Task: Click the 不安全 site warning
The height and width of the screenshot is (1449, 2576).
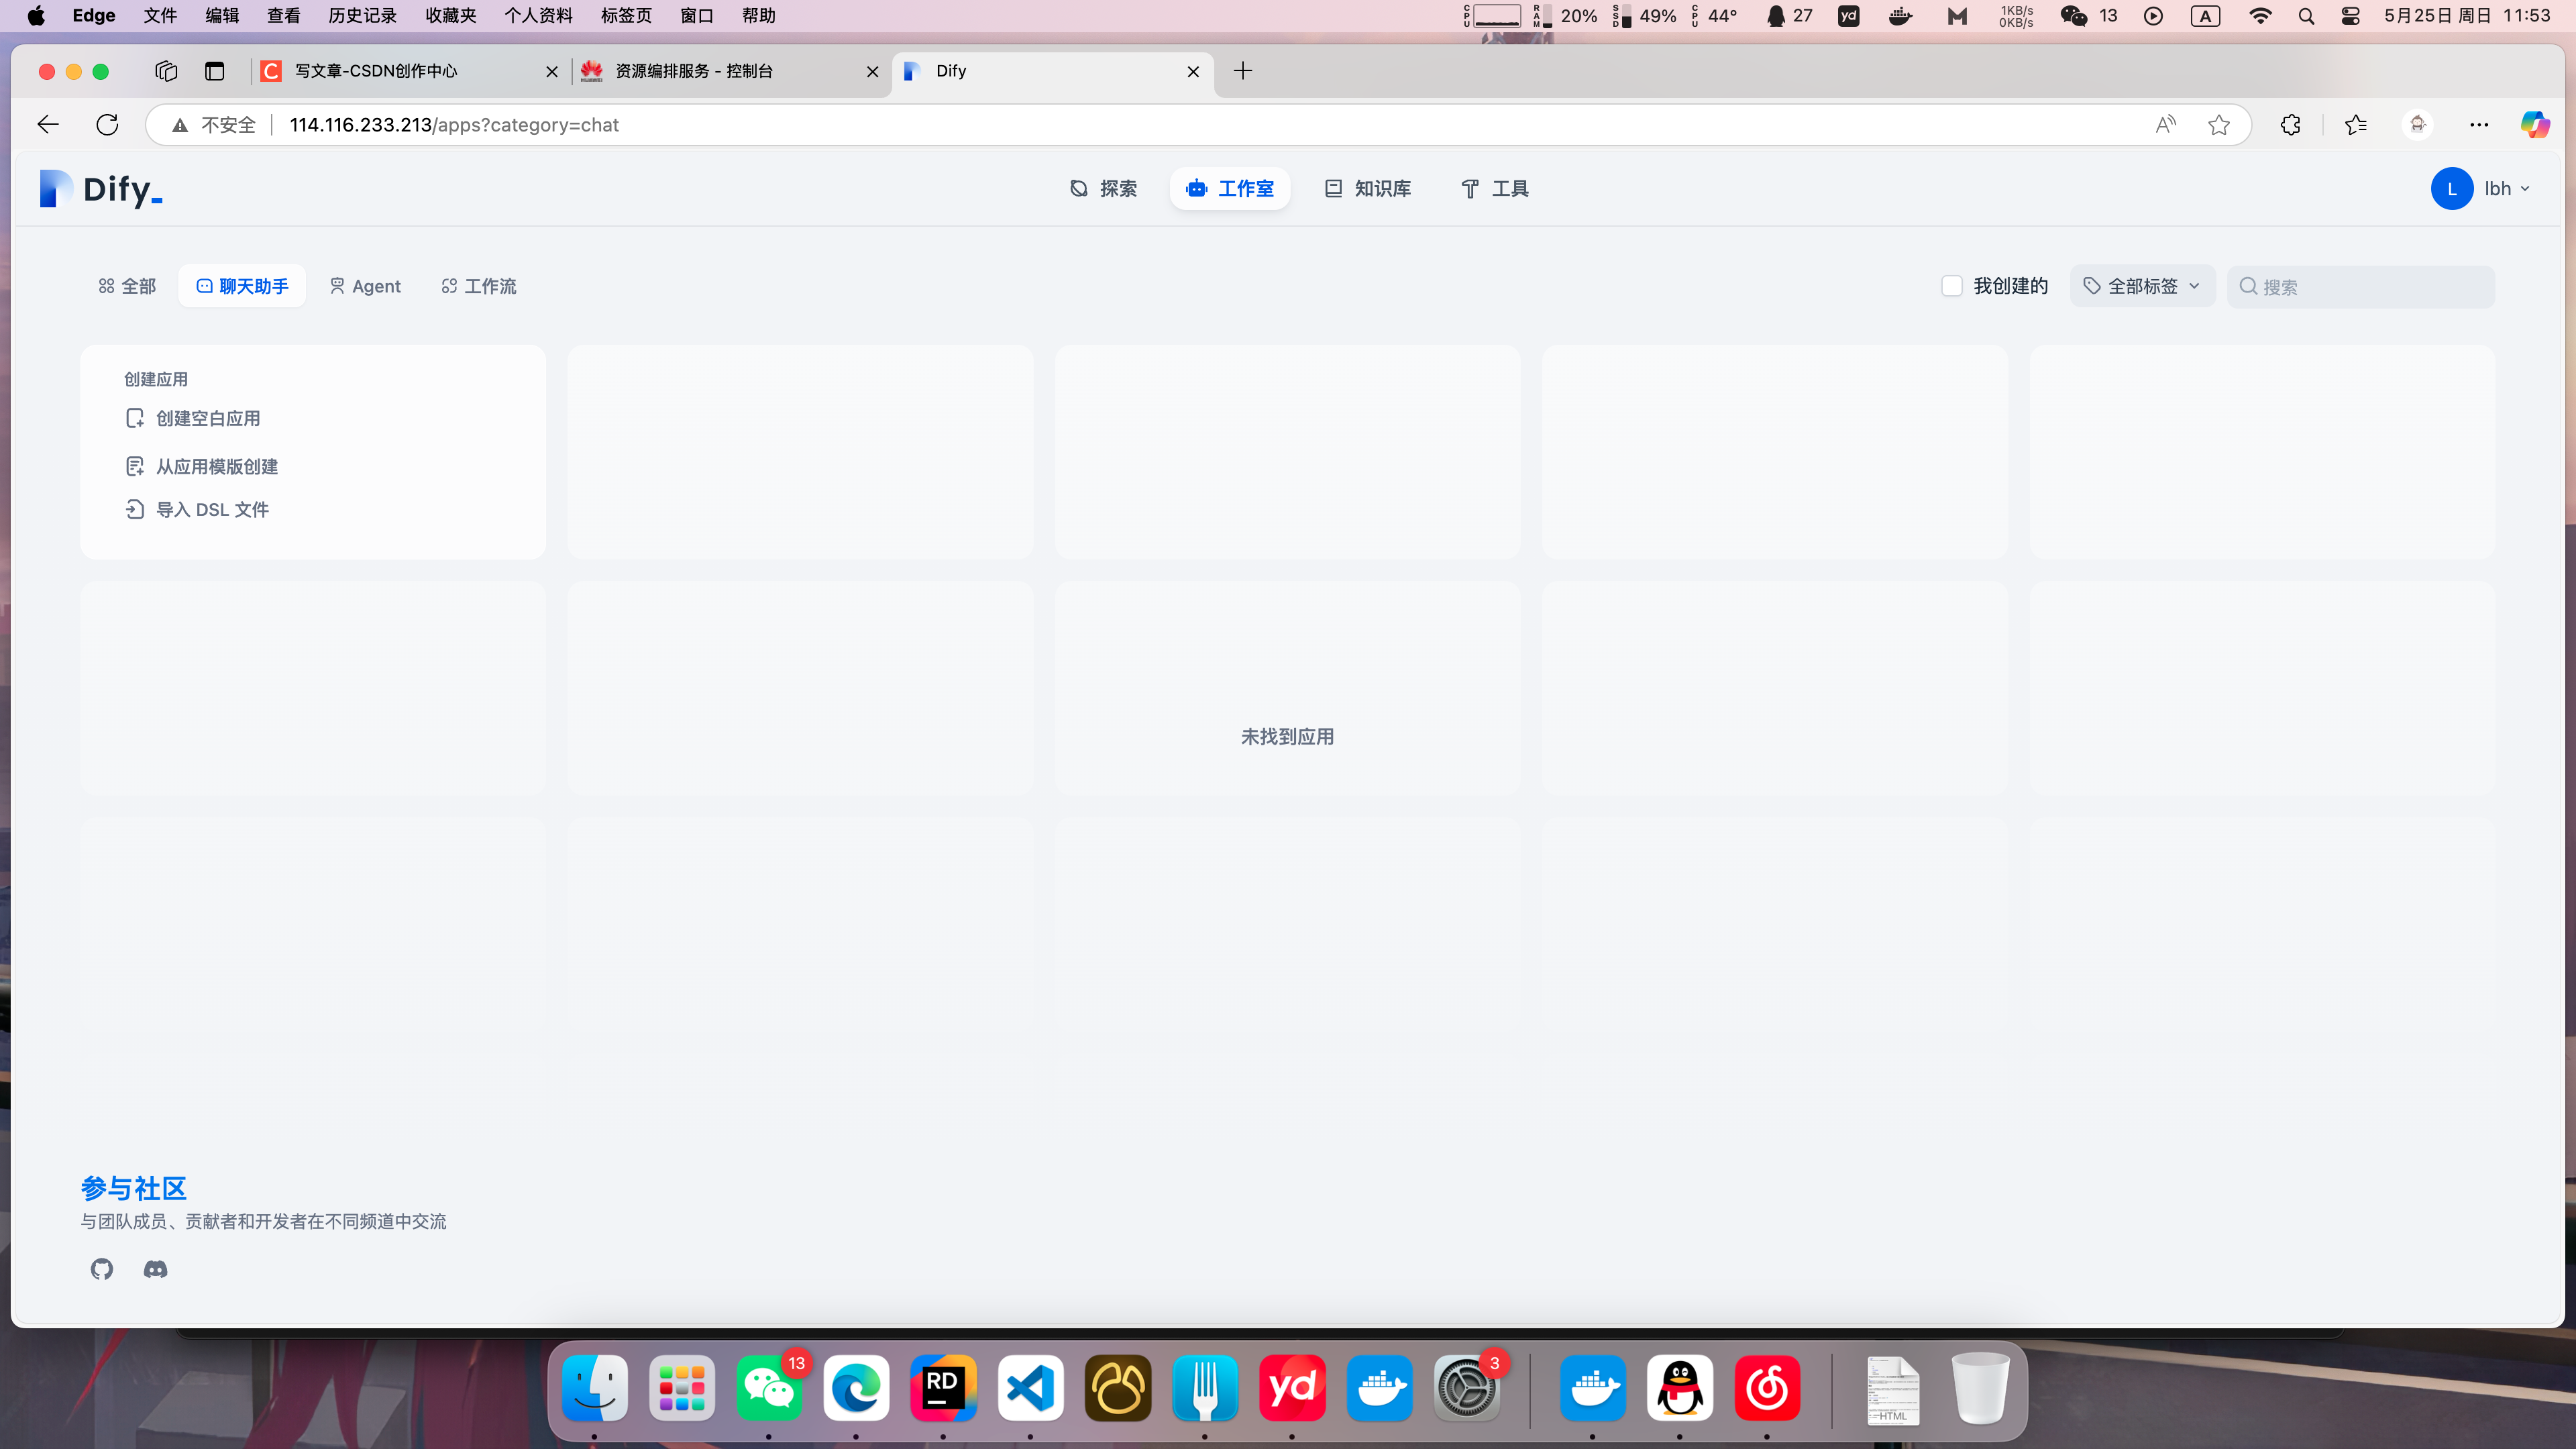Action: (x=213, y=125)
